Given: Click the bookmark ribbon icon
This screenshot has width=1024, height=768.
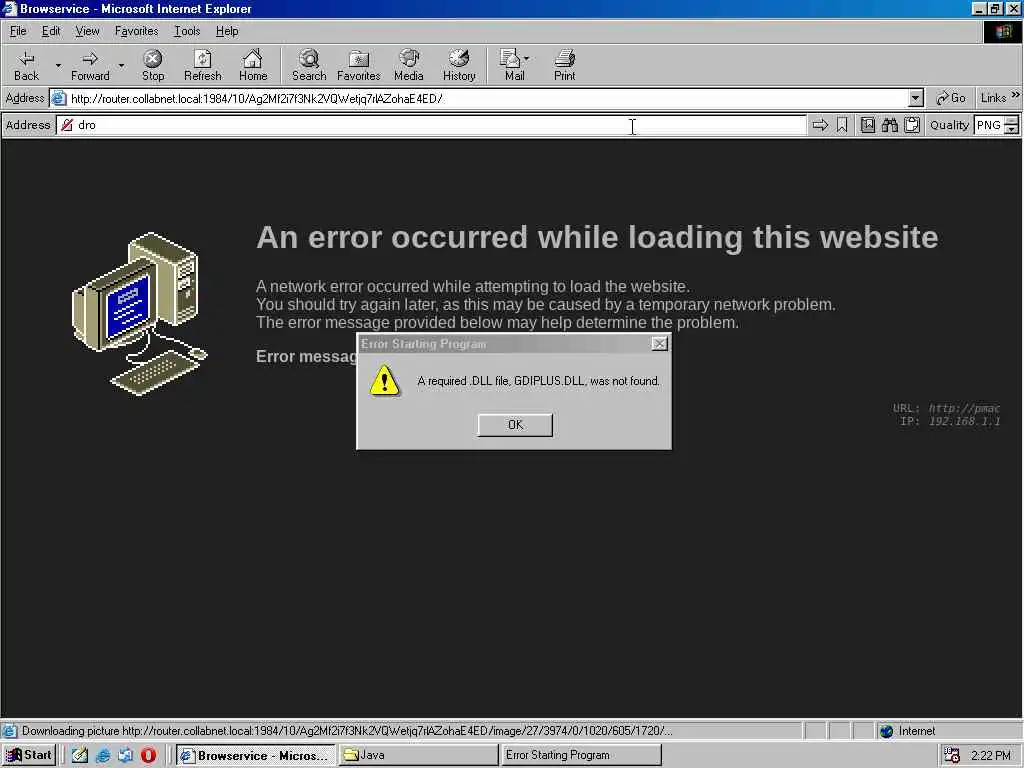Looking at the screenshot, I should coord(842,125).
